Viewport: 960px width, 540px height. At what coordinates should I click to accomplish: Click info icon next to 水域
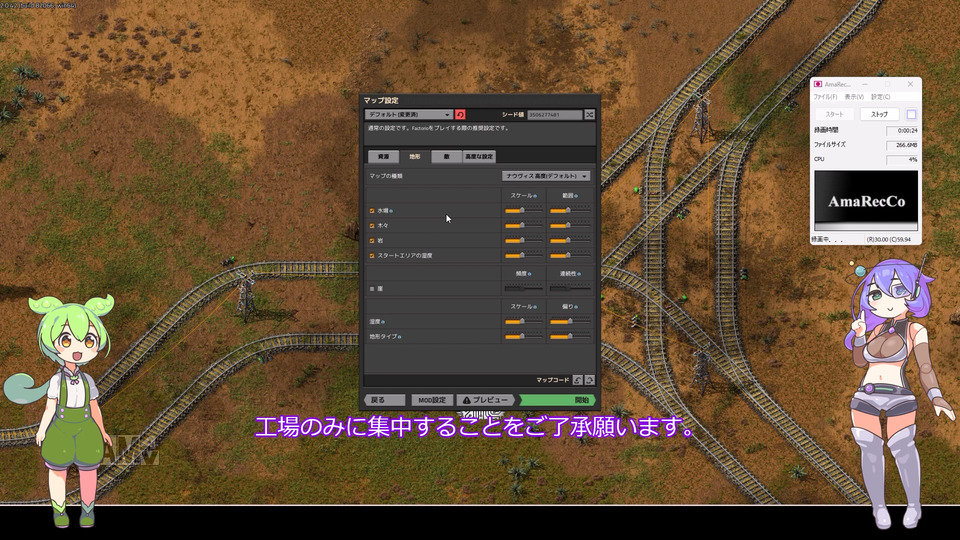(391, 211)
